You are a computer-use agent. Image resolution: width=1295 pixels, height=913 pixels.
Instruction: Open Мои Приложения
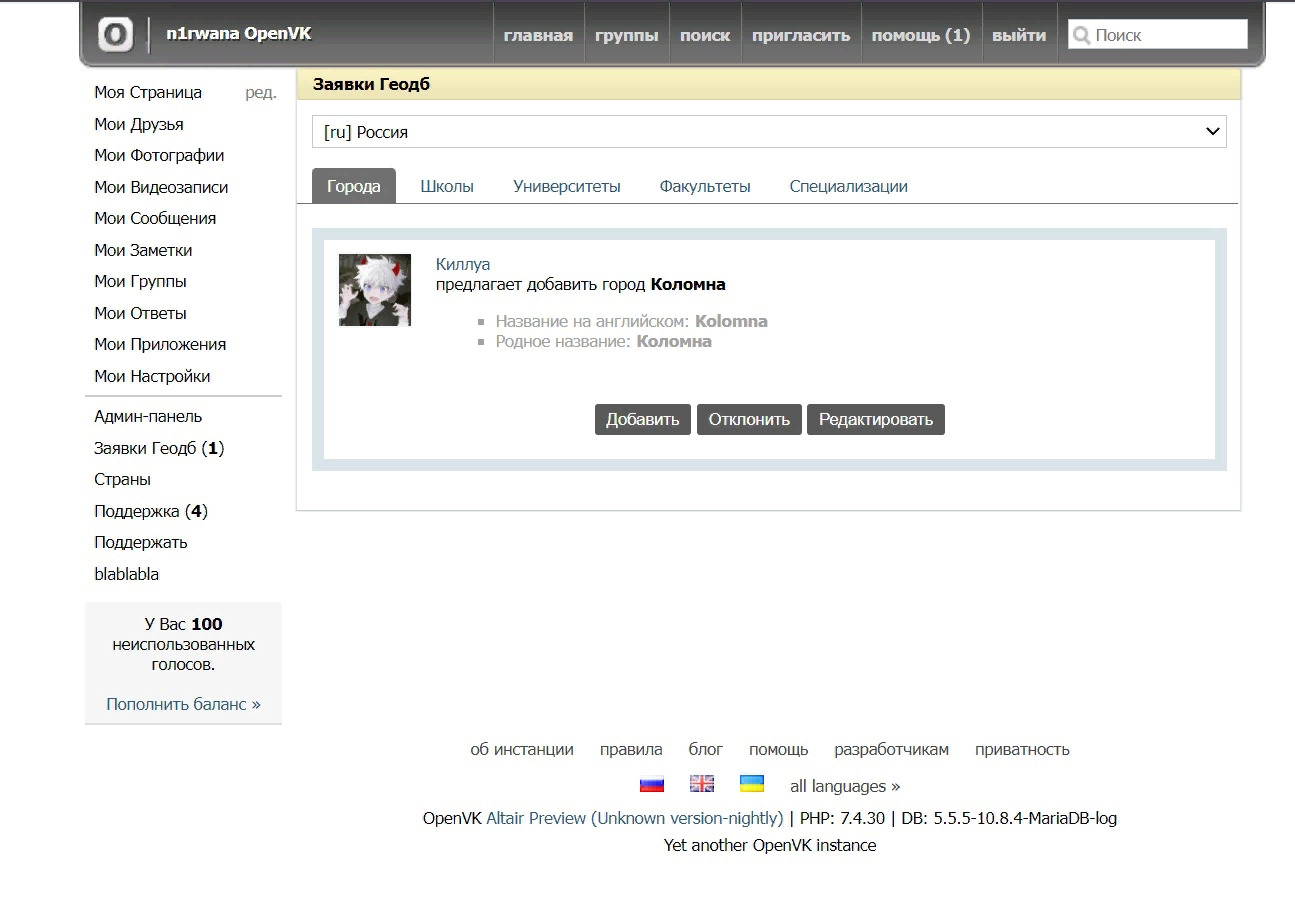coord(160,344)
